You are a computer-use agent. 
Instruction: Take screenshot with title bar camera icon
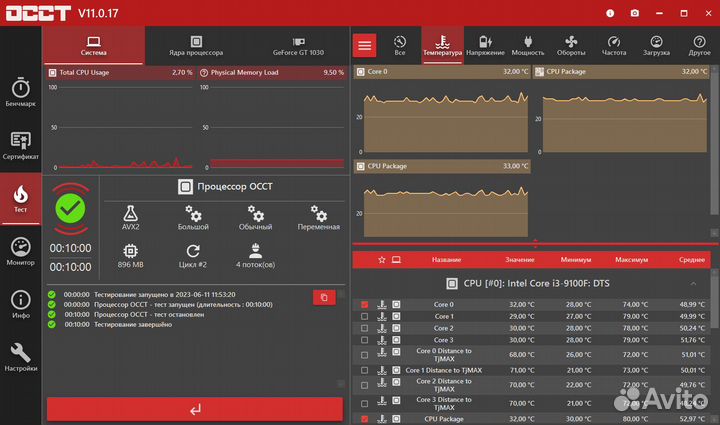[x=635, y=13]
